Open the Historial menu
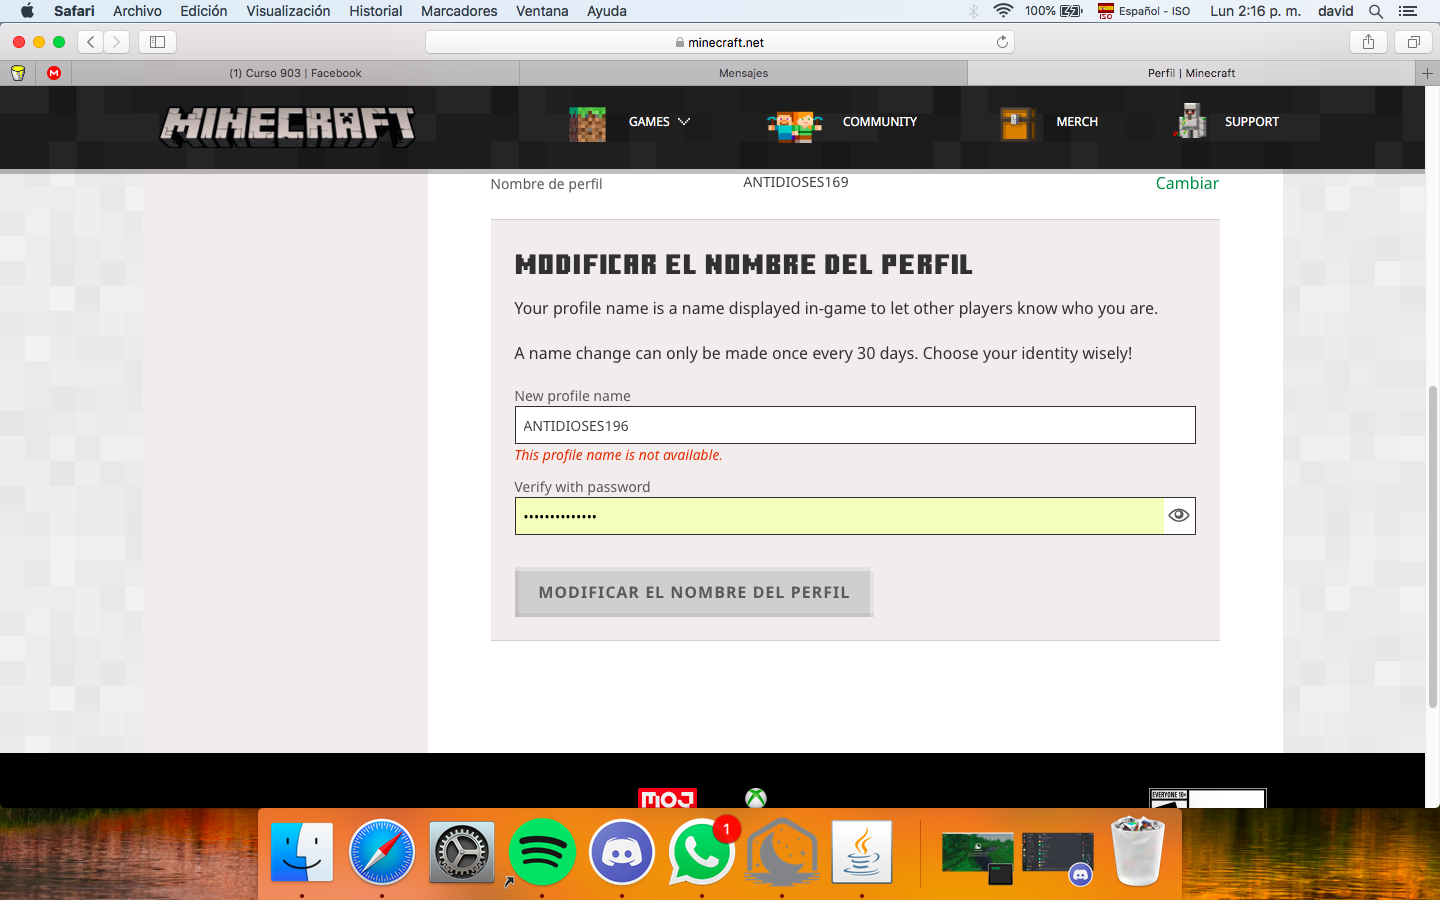This screenshot has height=900, width=1440. tap(376, 11)
